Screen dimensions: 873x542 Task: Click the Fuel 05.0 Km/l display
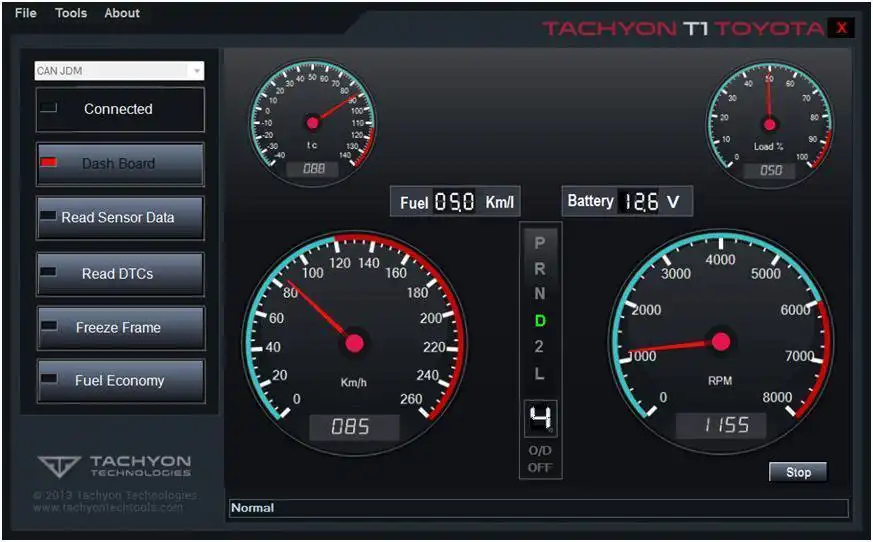pyautogui.click(x=455, y=202)
